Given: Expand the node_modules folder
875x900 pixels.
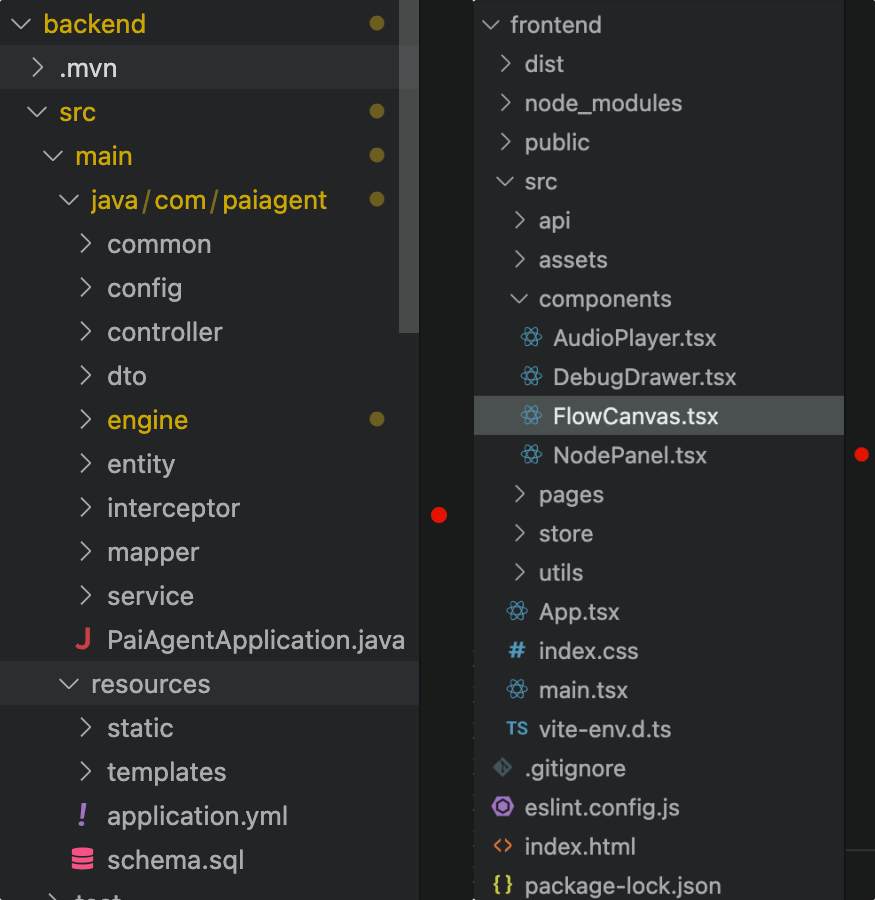Looking at the screenshot, I should pyautogui.click(x=505, y=103).
